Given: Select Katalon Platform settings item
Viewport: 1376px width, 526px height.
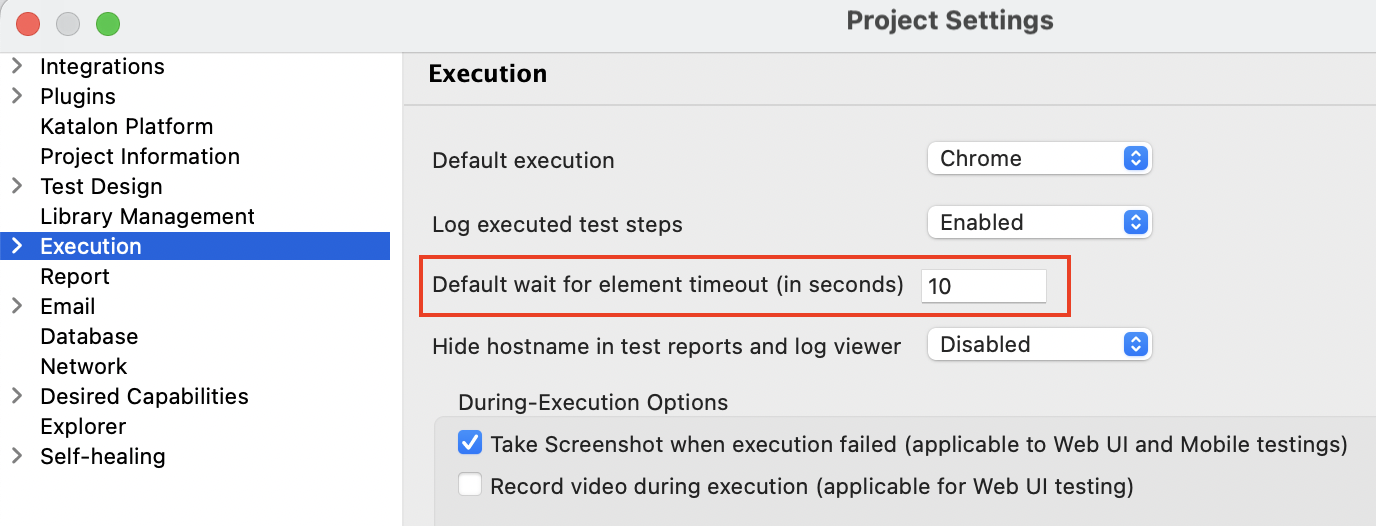Looking at the screenshot, I should (x=126, y=127).
